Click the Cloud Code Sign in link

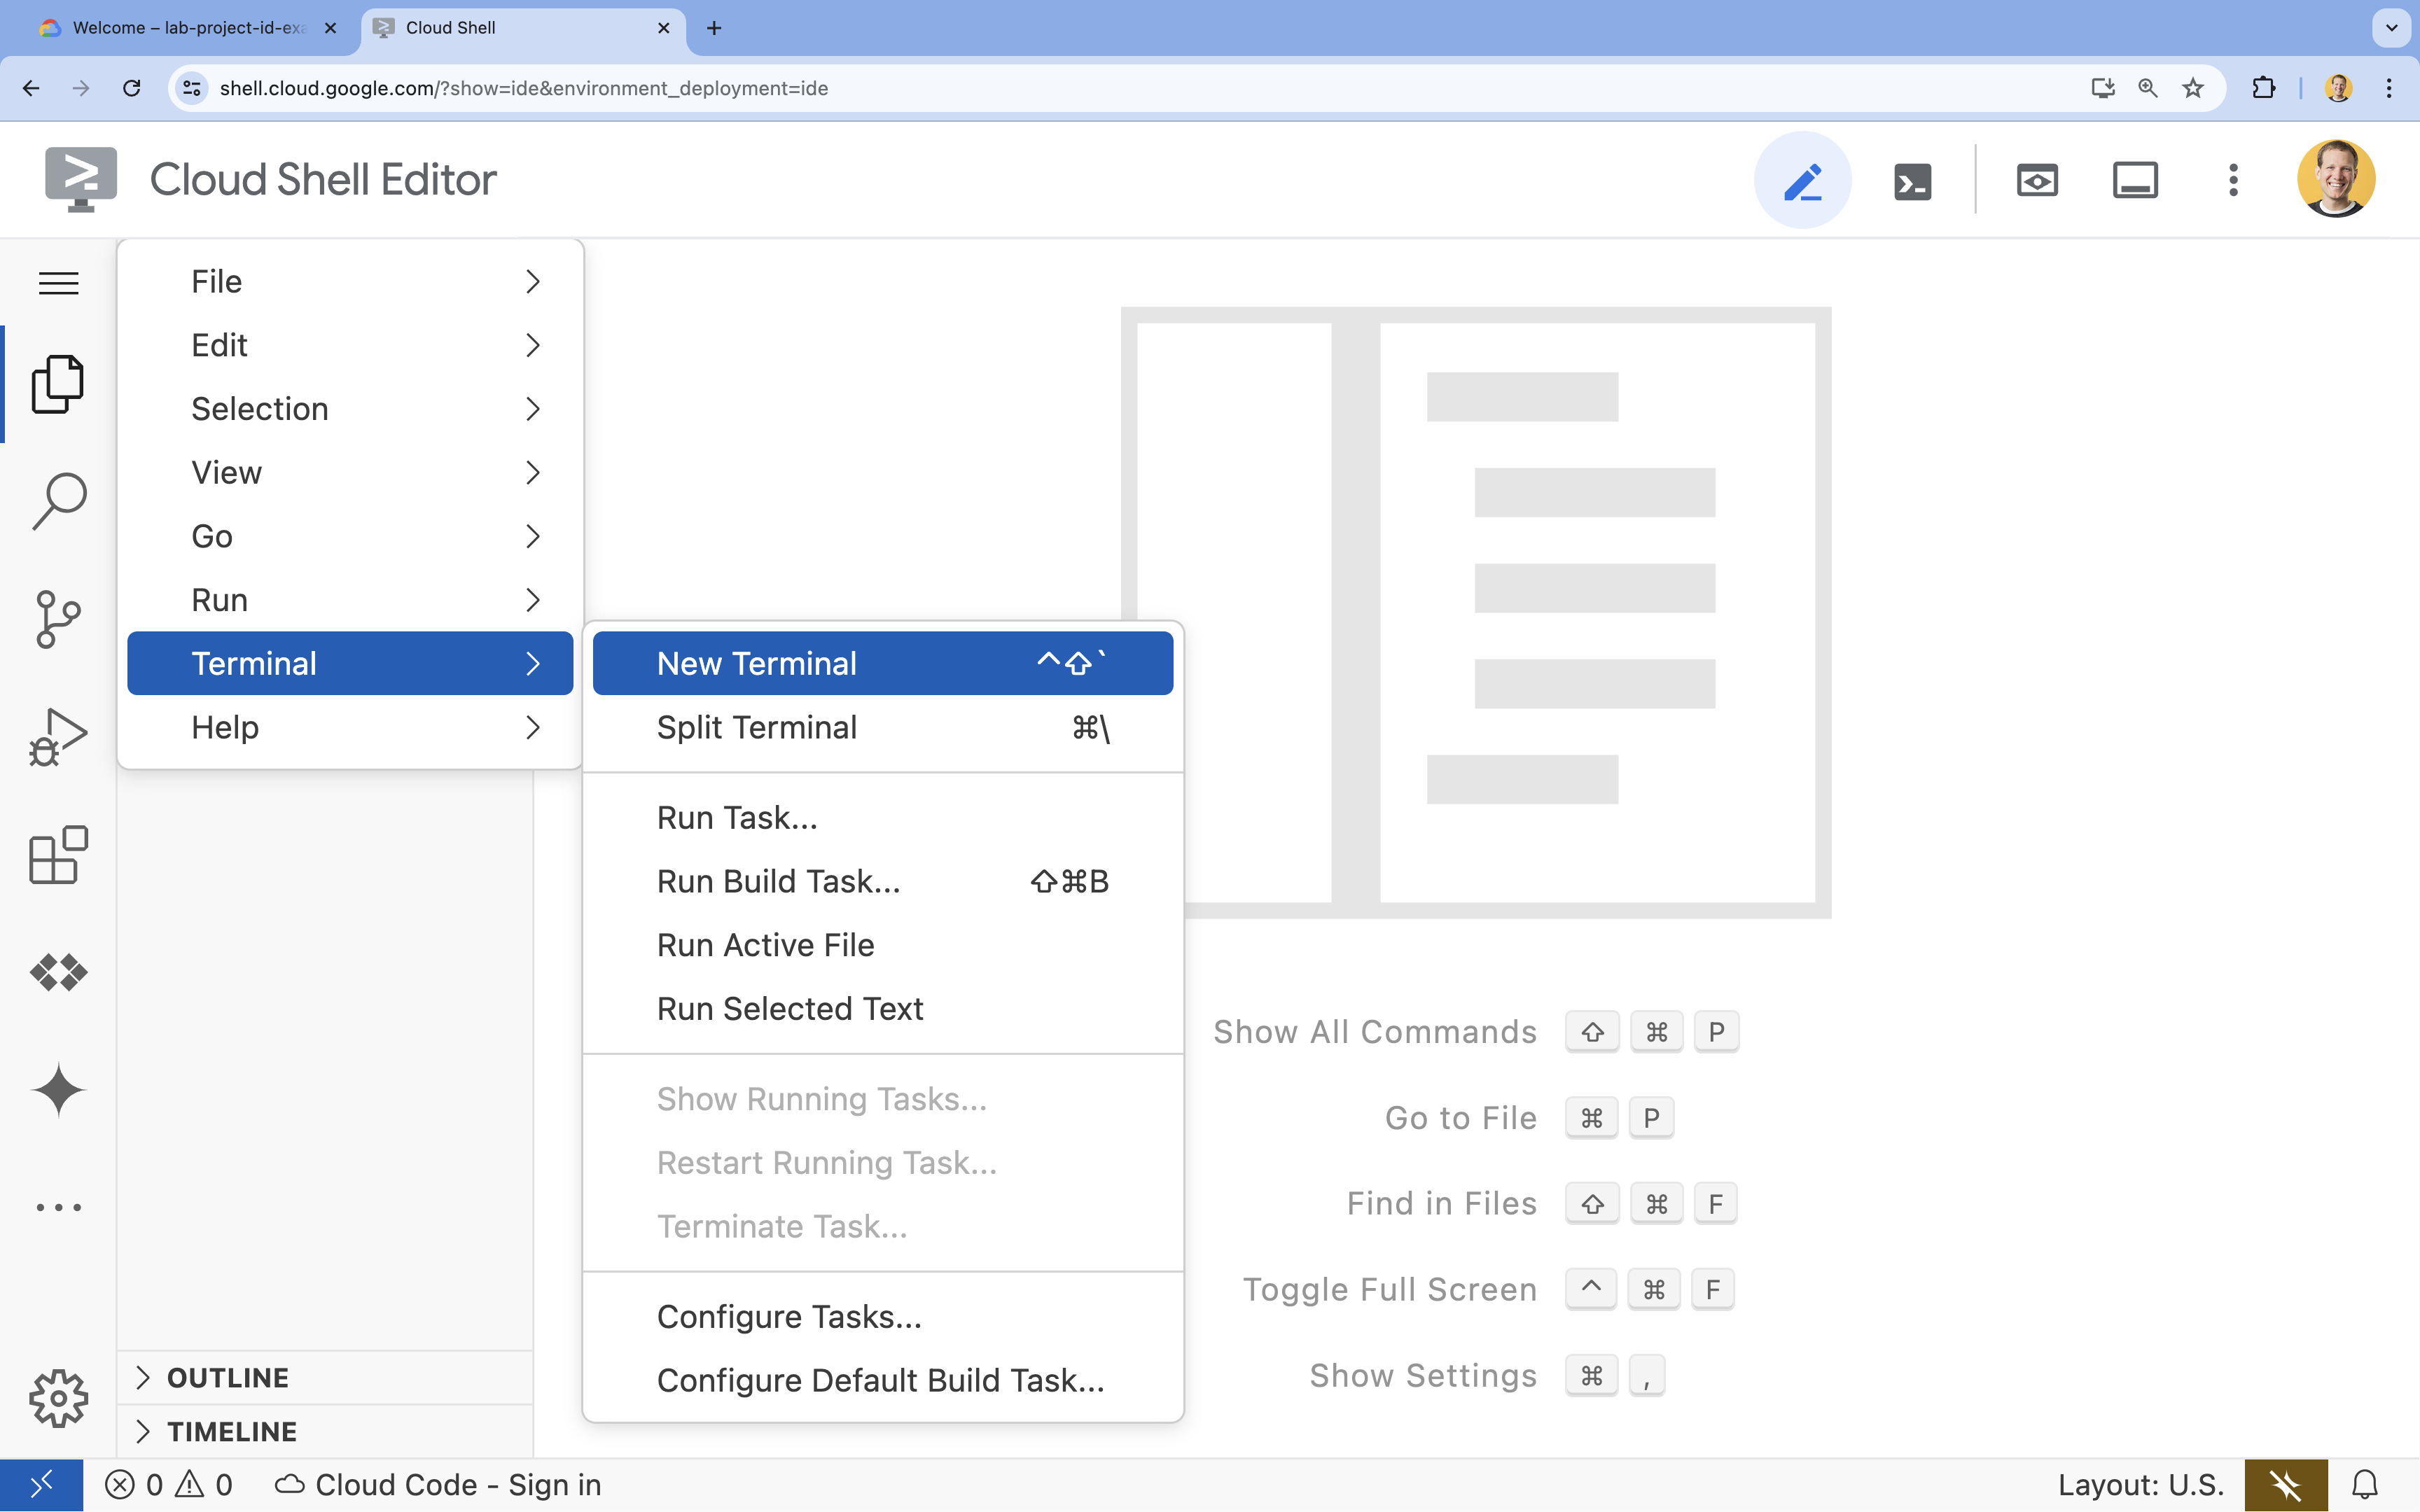[439, 1484]
